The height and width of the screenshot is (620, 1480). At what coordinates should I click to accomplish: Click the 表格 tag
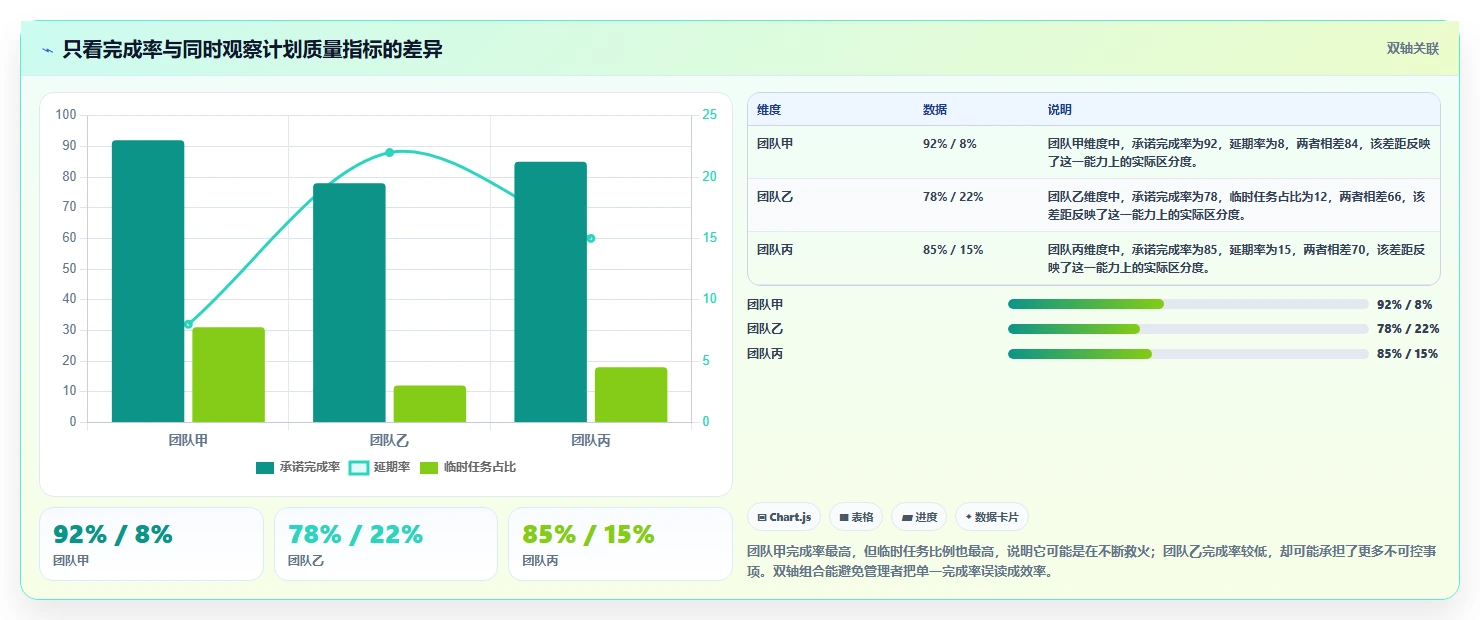coord(856,517)
